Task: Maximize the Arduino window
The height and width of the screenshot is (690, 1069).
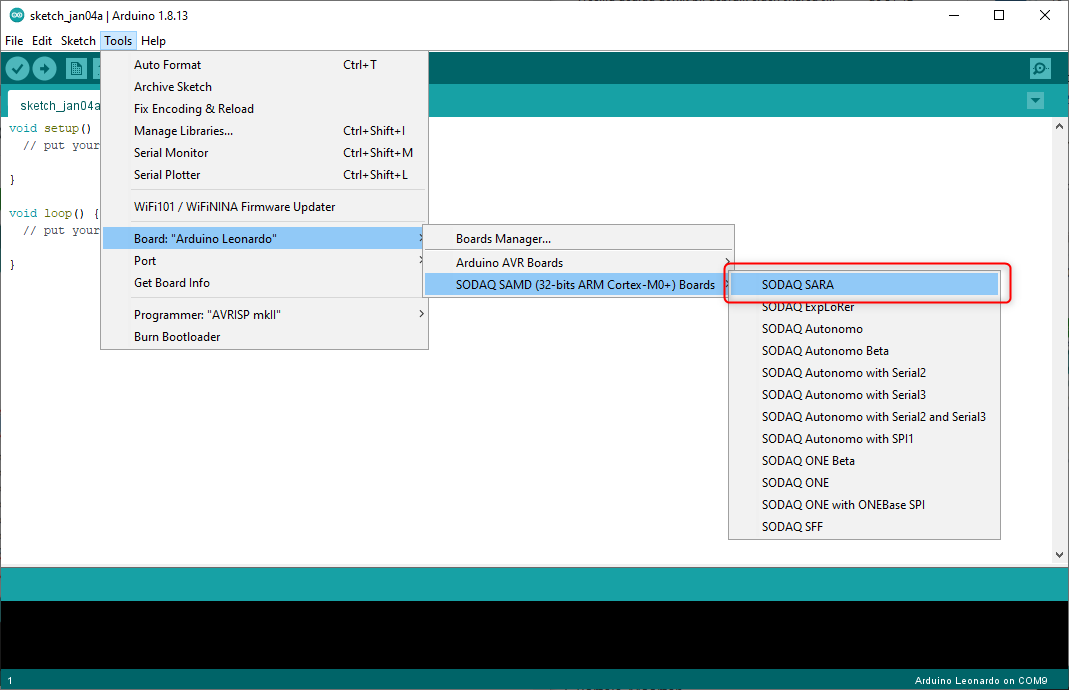Action: 999,15
